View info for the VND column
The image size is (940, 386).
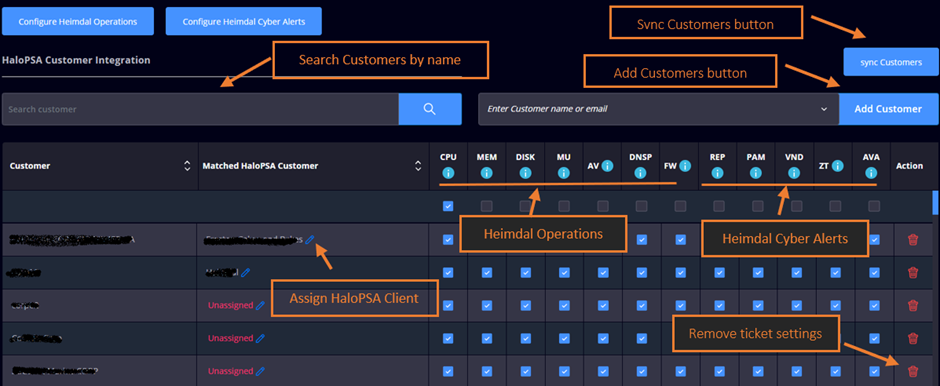[x=794, y=174]
